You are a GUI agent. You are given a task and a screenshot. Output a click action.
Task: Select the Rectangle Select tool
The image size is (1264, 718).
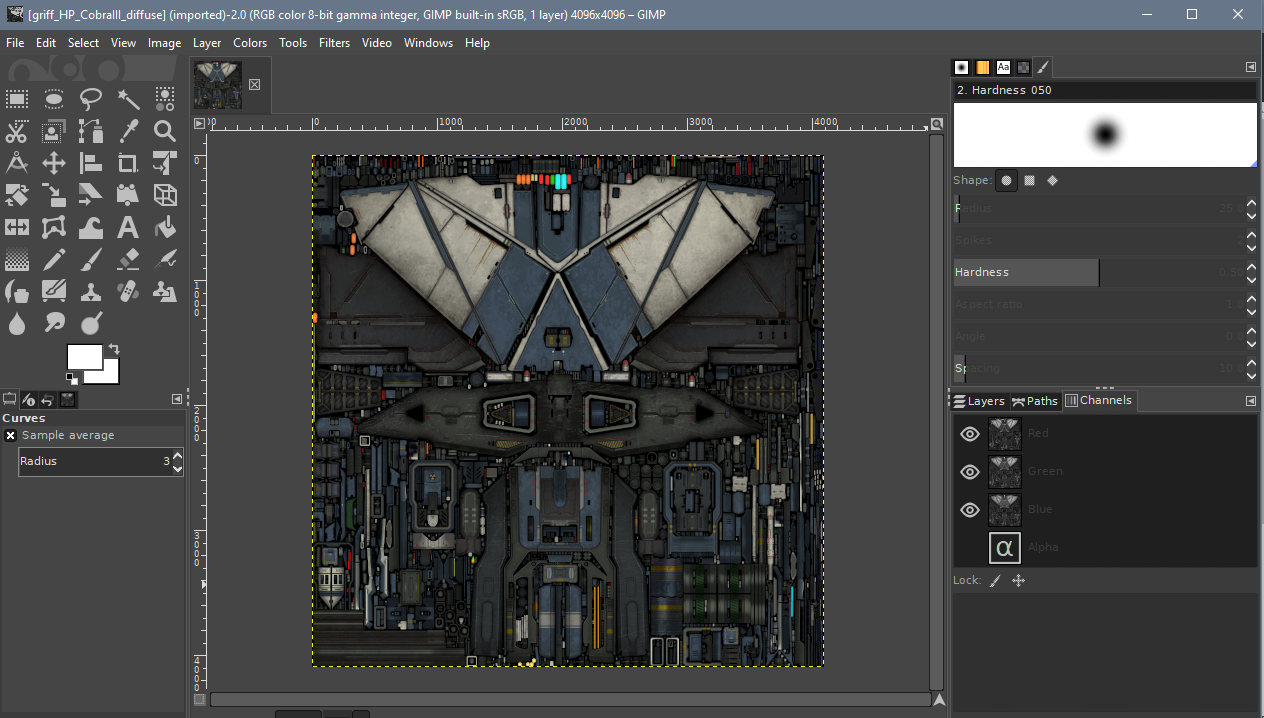tap(17, 98)
